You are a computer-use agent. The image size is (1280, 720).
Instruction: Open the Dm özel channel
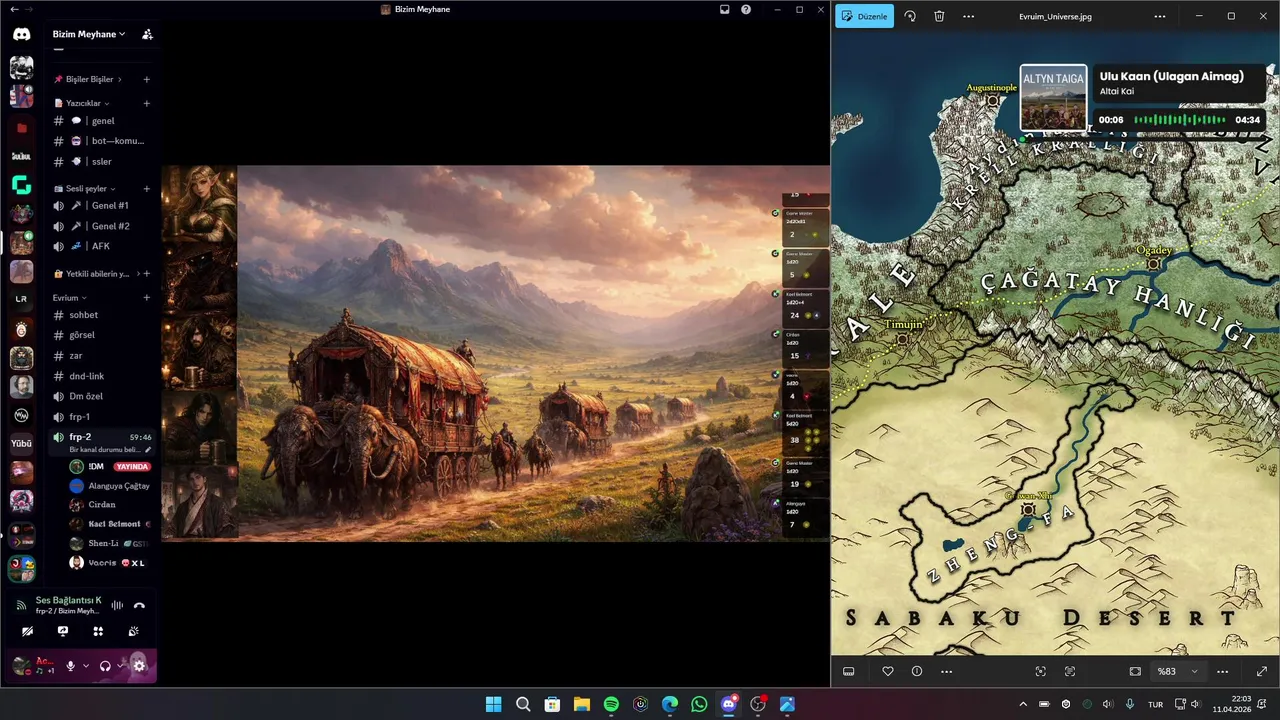(x=102, y=396)
